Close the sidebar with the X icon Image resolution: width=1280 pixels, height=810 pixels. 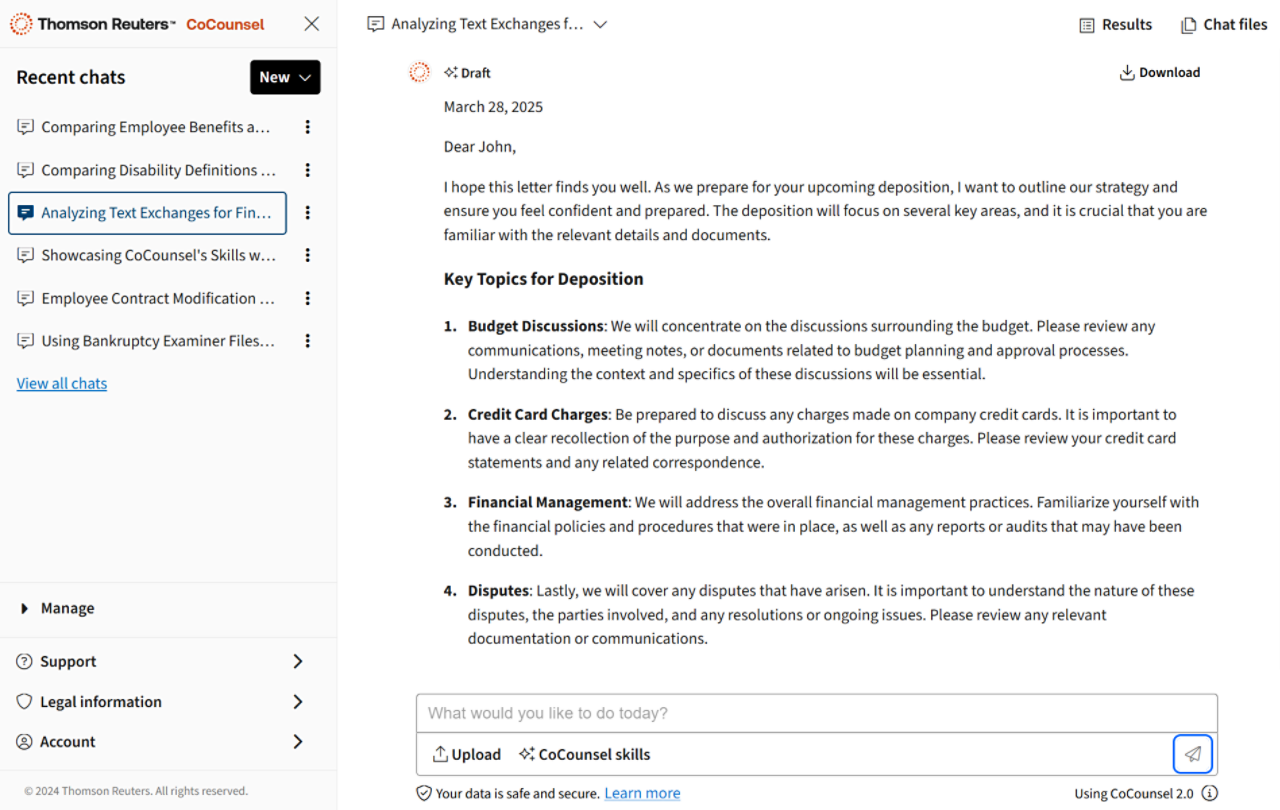tap(312, 24)
